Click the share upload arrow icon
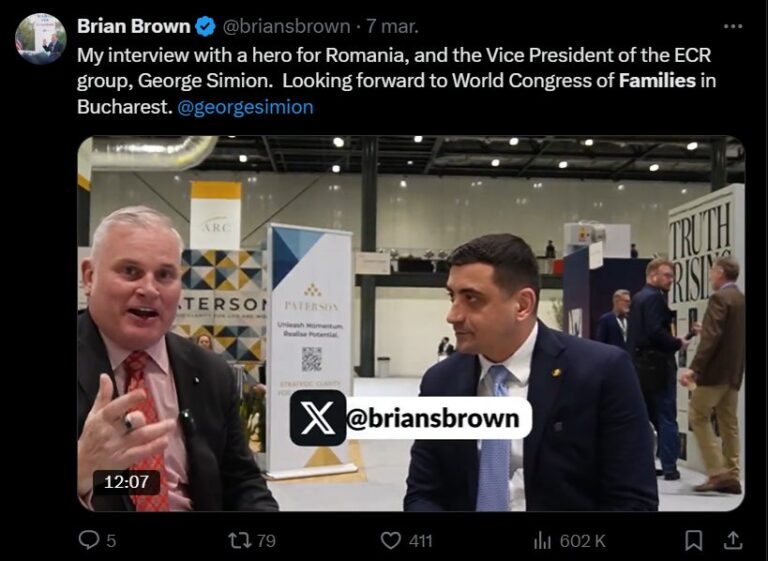Screen dimensions: 768x561 coord(733,540)
